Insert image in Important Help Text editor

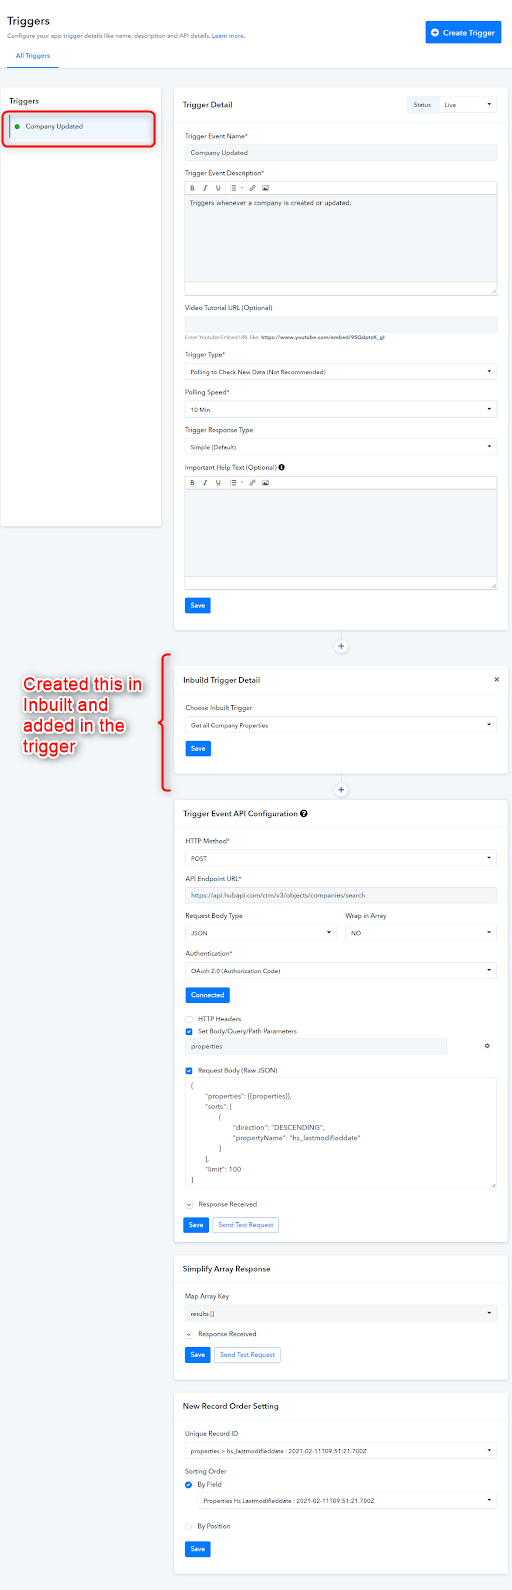[265, 483]
